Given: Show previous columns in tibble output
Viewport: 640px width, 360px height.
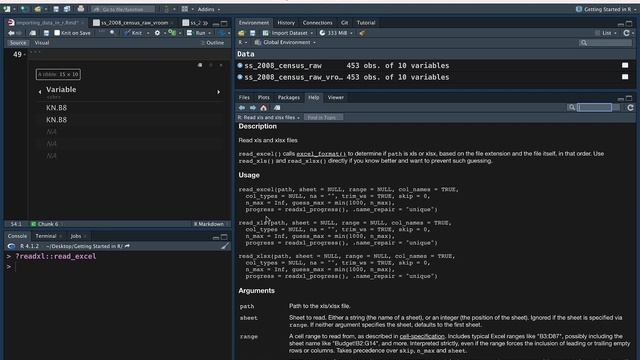Looking at the screenshot, I should [x=40, y=92].
